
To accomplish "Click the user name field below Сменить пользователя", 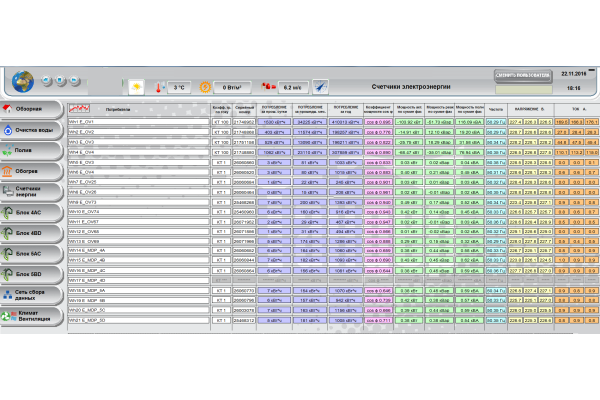I will tap(522, 89).
